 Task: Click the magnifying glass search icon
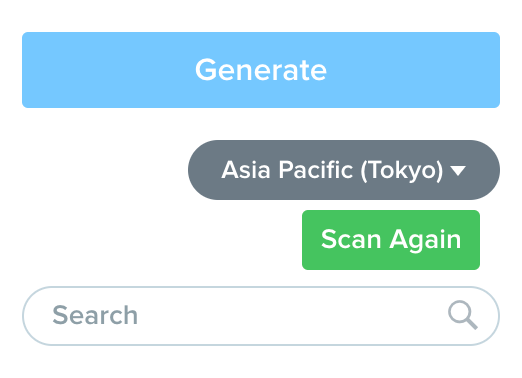click(463, 315)
